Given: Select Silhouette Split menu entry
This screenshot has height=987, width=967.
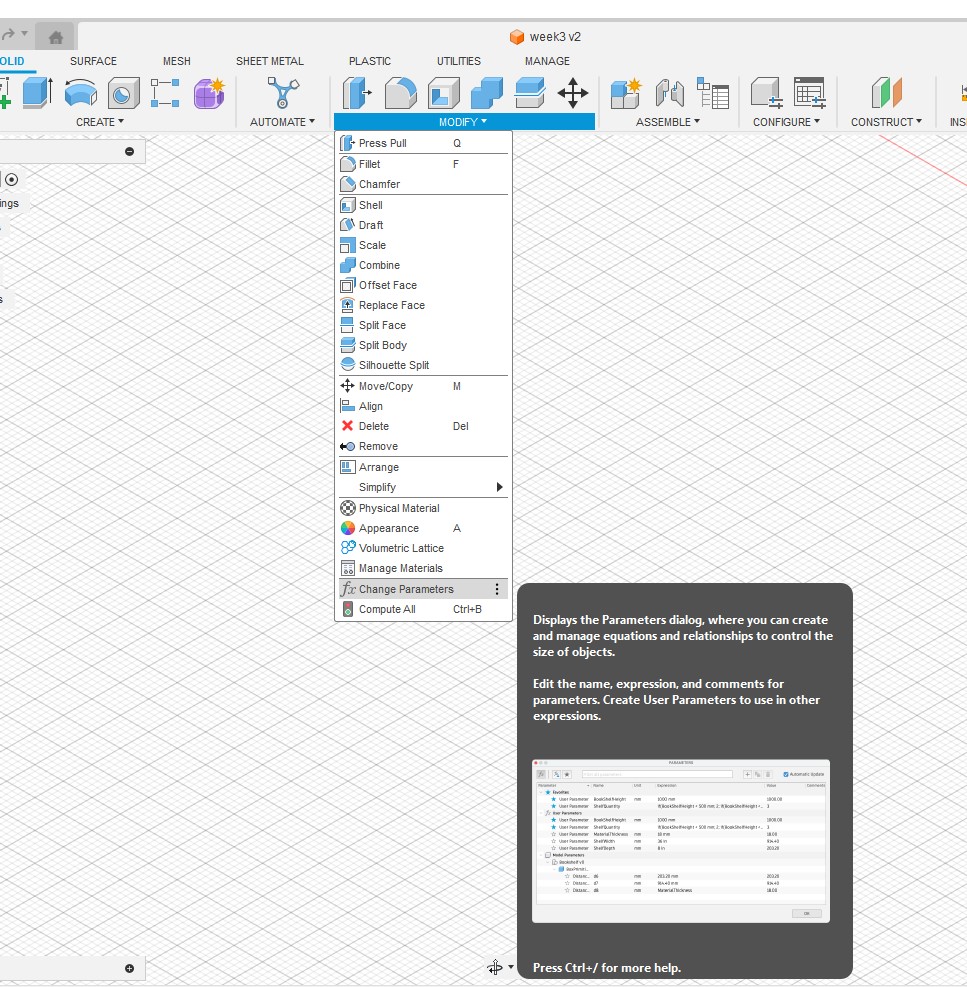Looking at the screenshot, I should [x=423, y=366].
